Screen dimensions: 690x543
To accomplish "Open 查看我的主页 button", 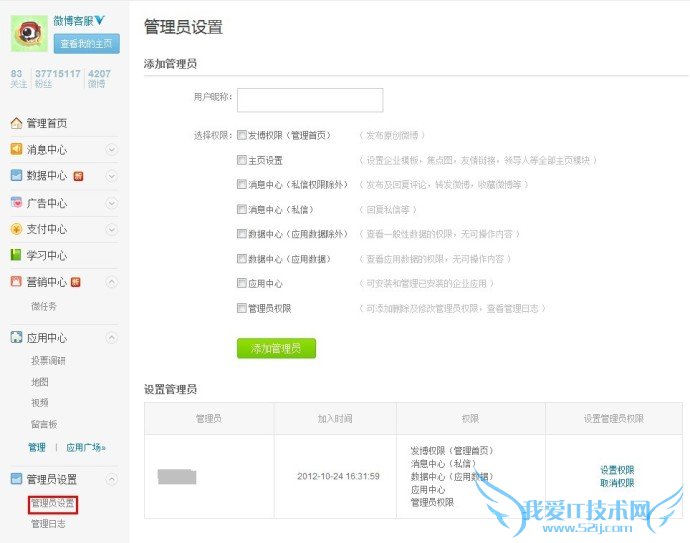I will coord(87,44).
